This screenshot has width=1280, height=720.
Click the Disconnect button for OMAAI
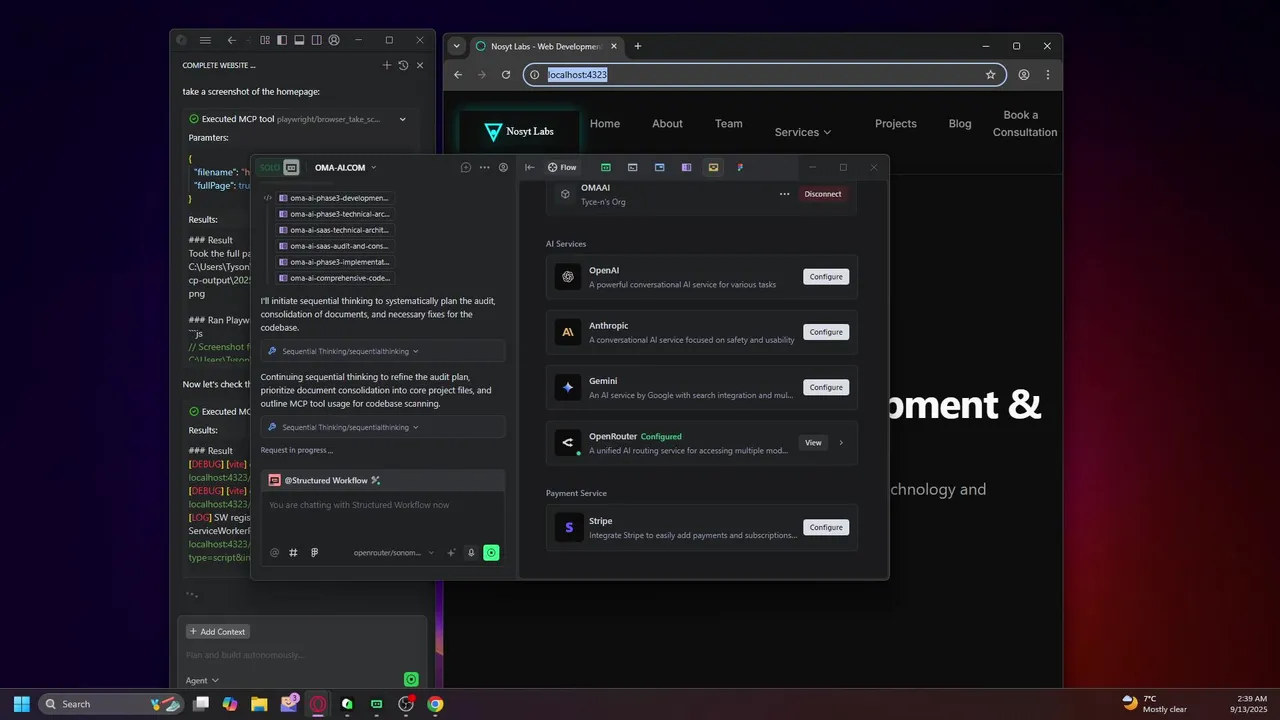tap(823, 194)
